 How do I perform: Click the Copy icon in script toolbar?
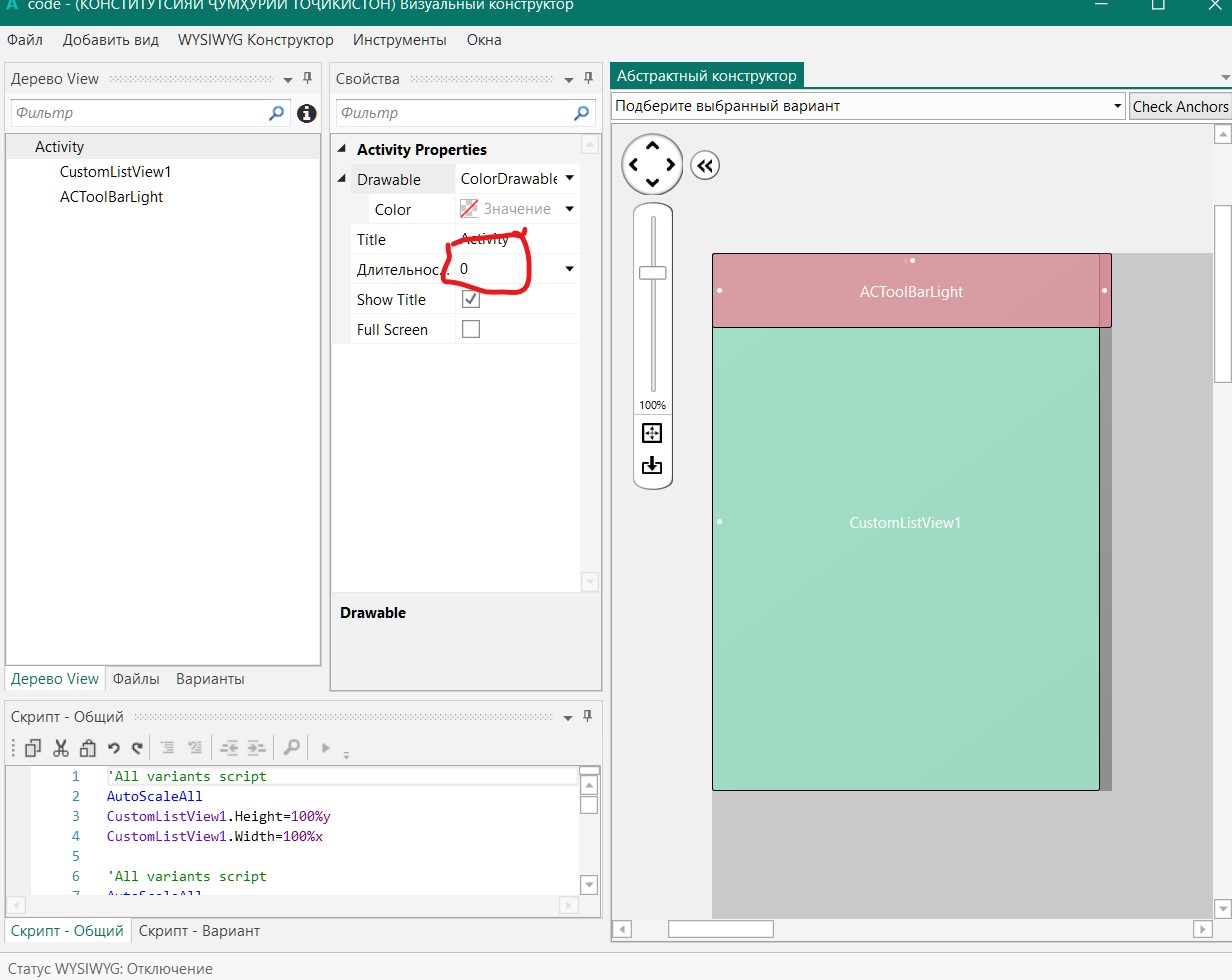(33, 747)
